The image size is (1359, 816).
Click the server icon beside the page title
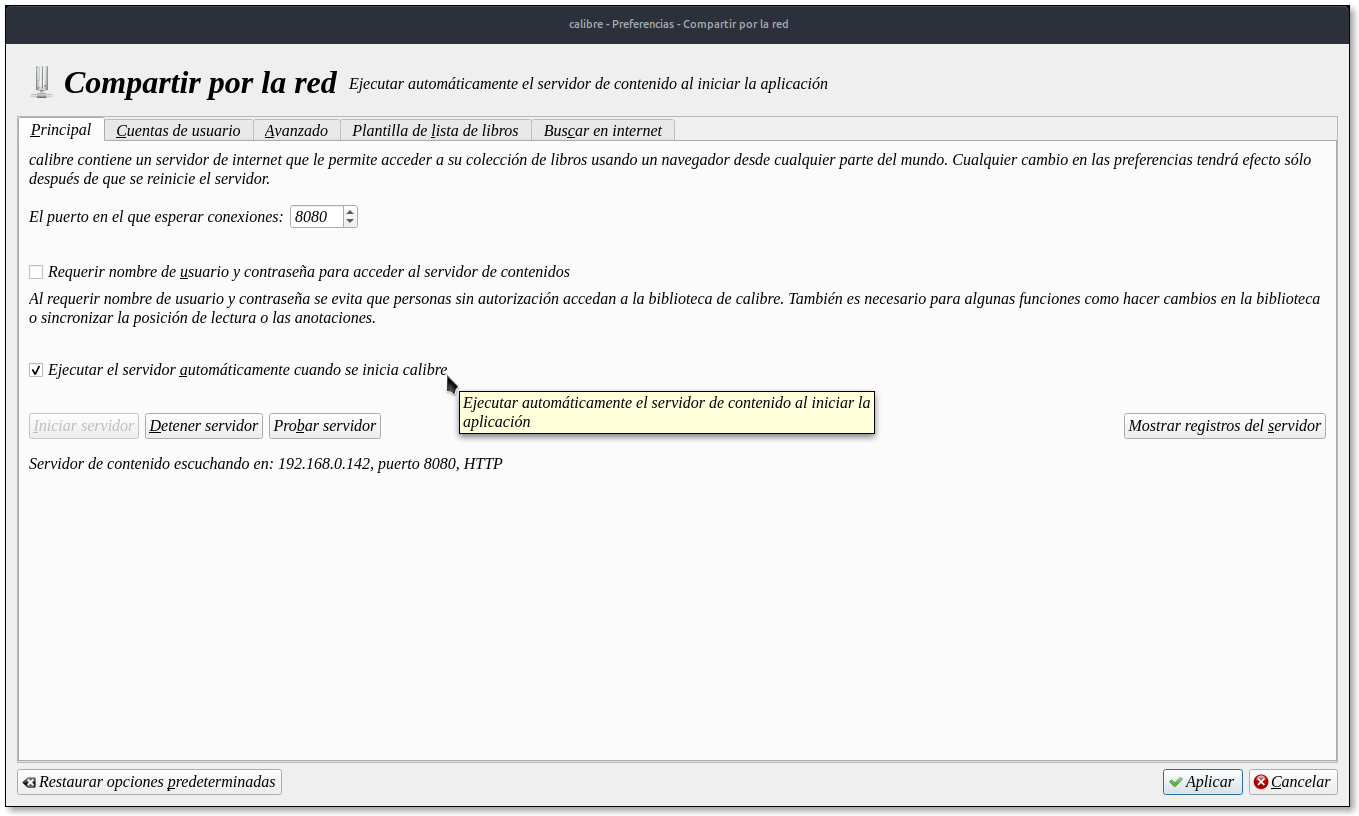(x=41, y=82)
